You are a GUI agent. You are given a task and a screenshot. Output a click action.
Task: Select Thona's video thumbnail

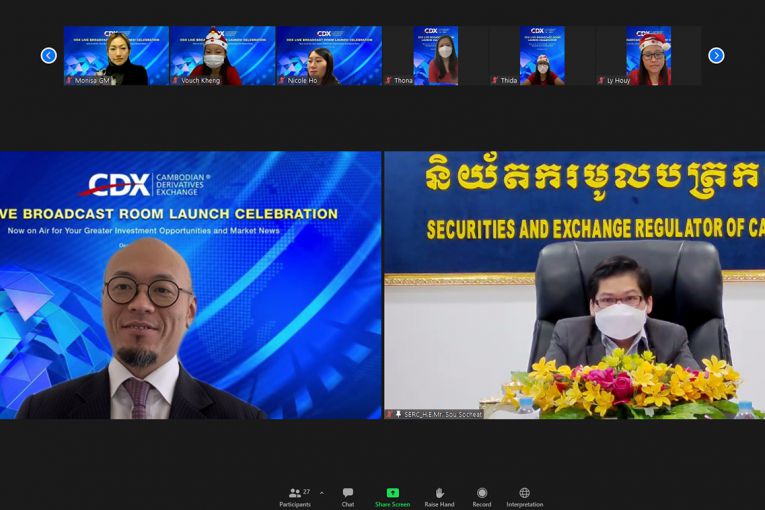(436, 56)
